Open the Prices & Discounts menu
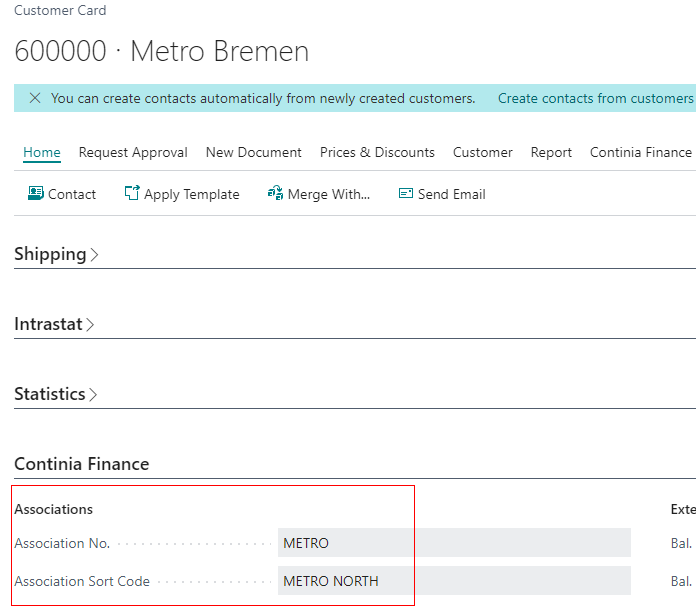696x606 pixels. 377,152
